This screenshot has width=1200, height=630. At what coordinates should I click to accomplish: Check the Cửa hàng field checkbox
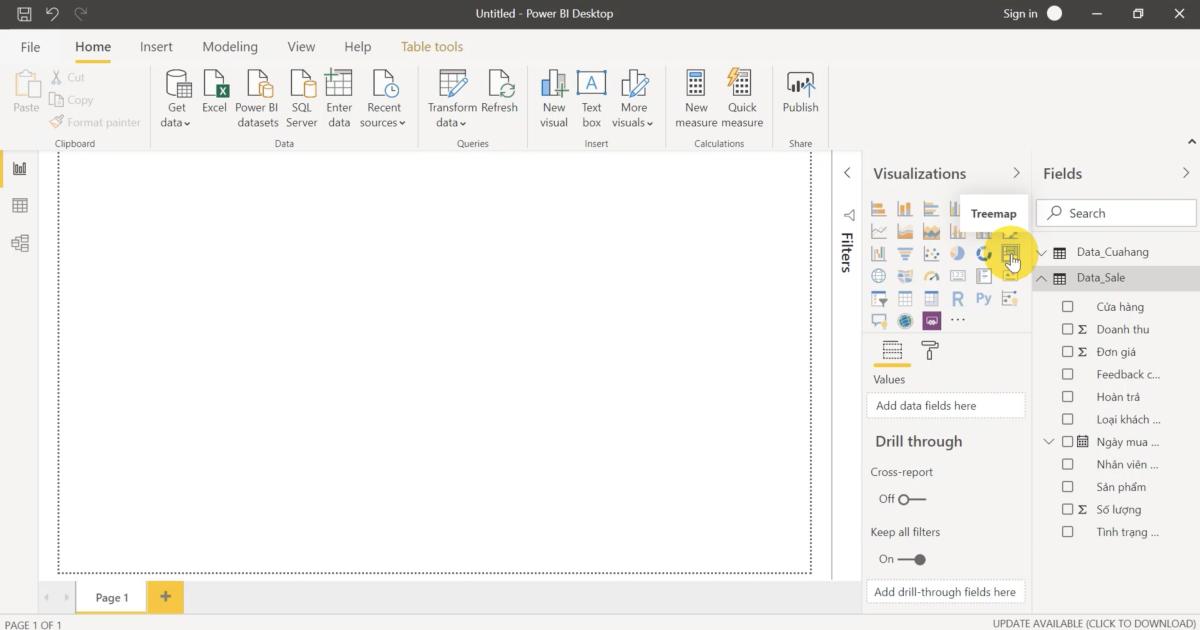(x=1067, y=306)
